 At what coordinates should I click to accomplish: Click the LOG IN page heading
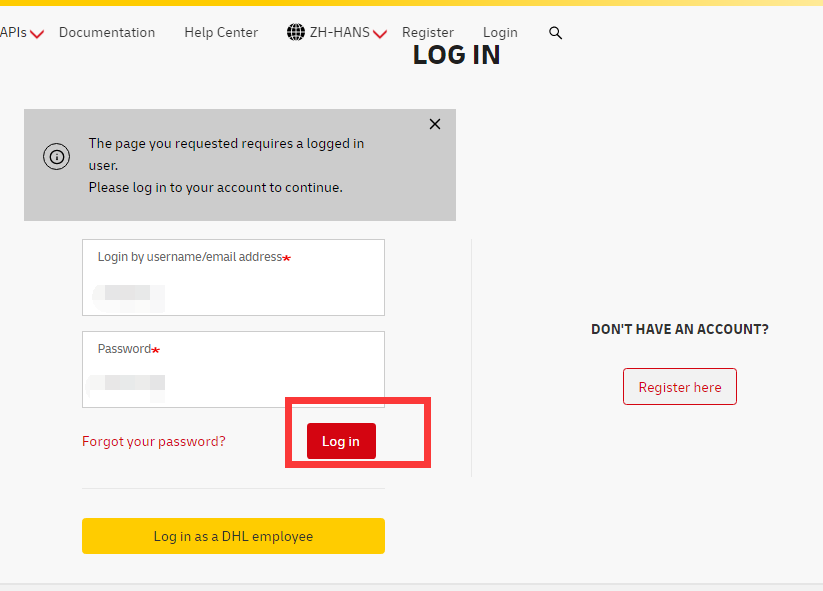point(456,55)
